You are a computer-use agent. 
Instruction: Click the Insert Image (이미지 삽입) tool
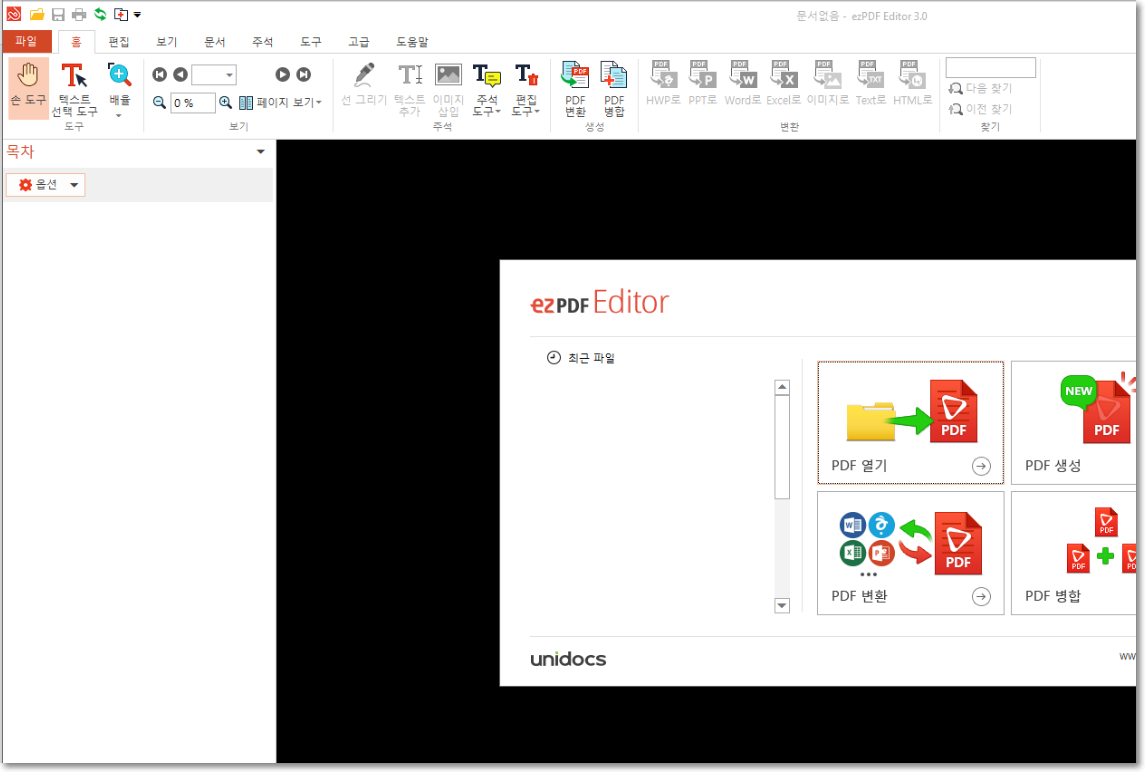(x=448, y=89)
